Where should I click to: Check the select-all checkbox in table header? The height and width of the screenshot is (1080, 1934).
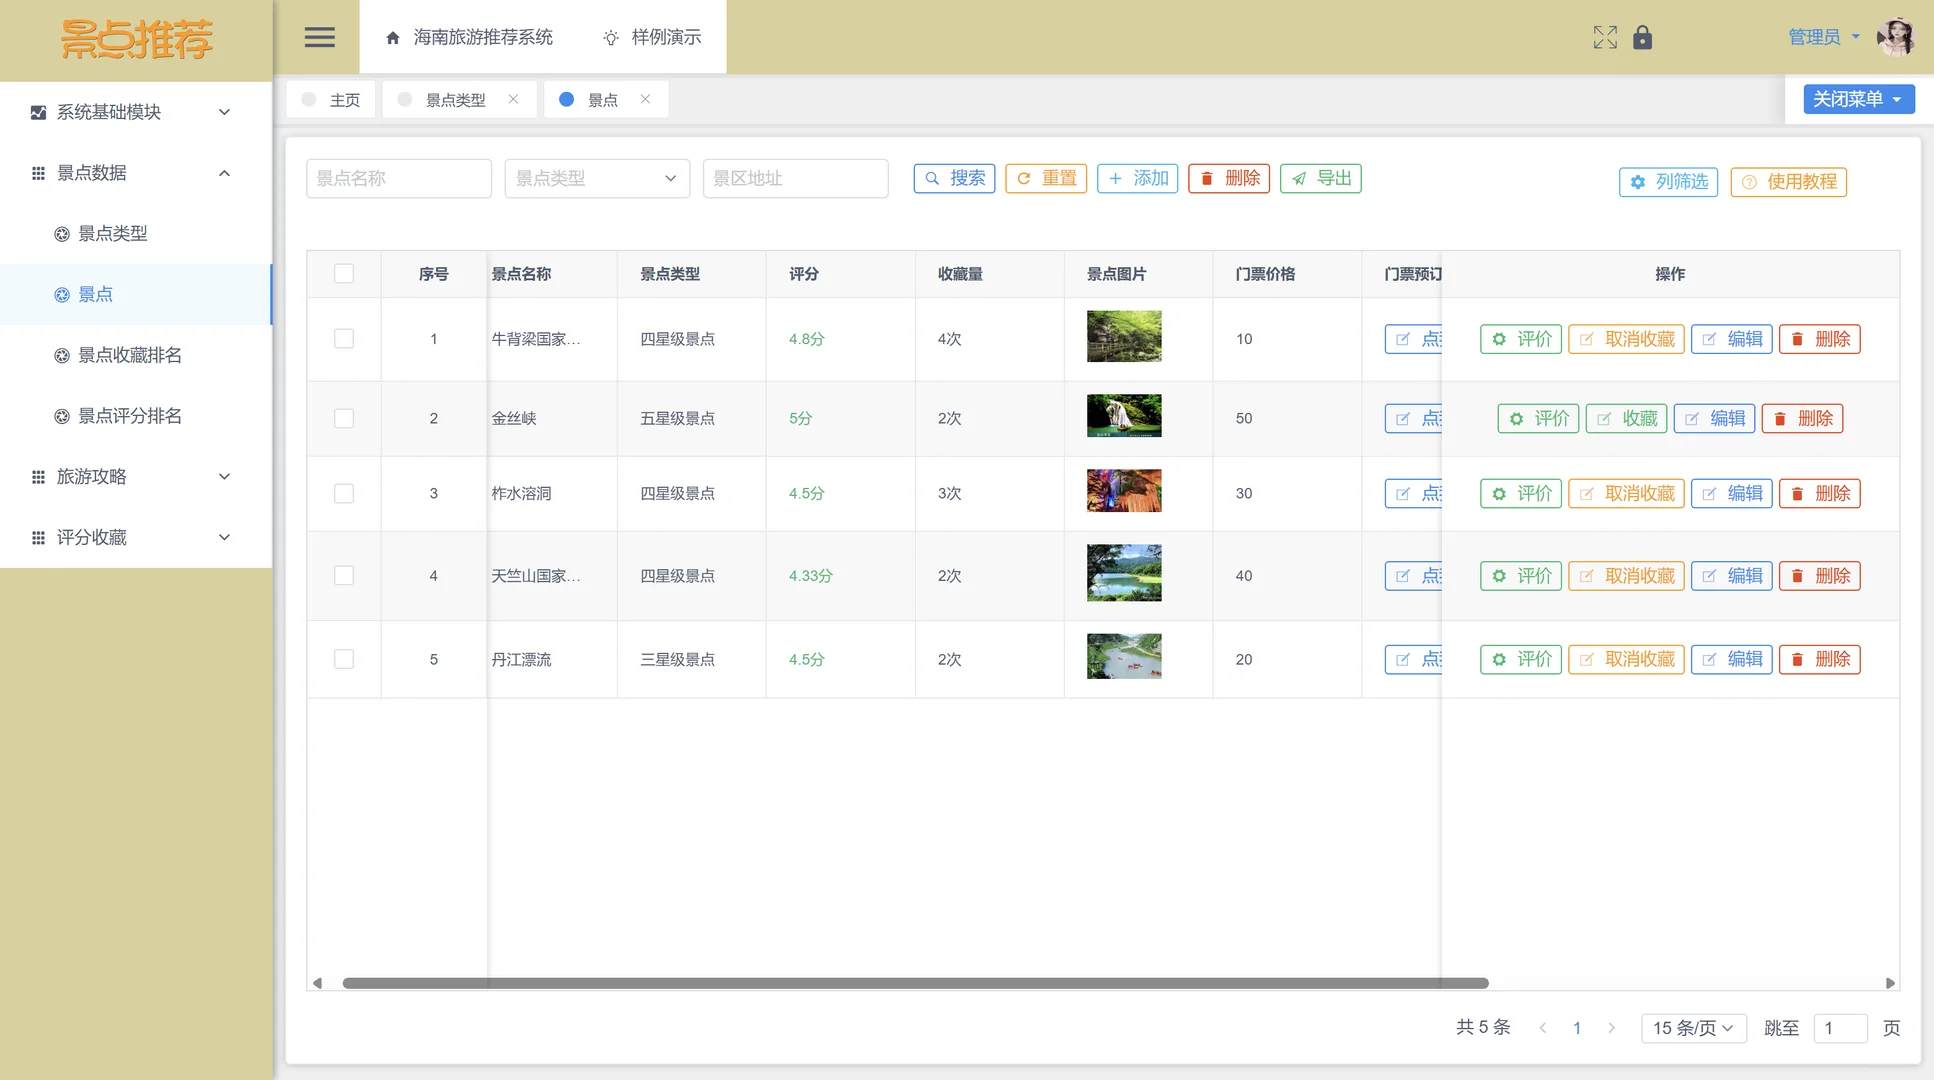click(x=343, y=273)
